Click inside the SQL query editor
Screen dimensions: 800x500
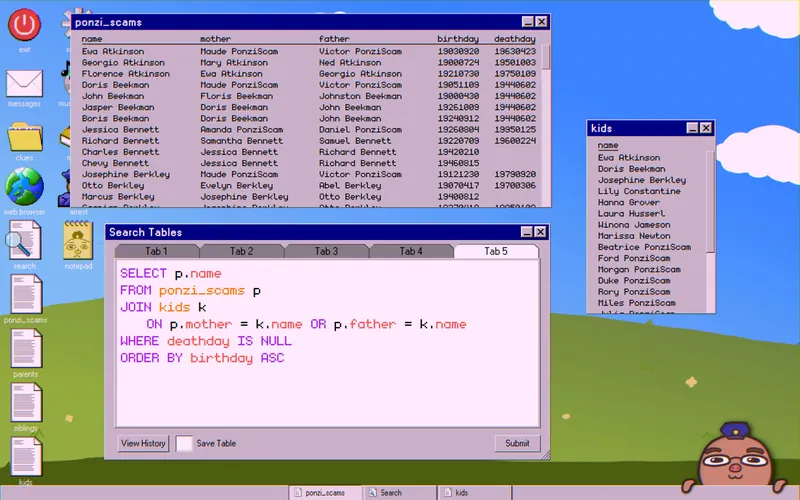(x=328, y=343)
